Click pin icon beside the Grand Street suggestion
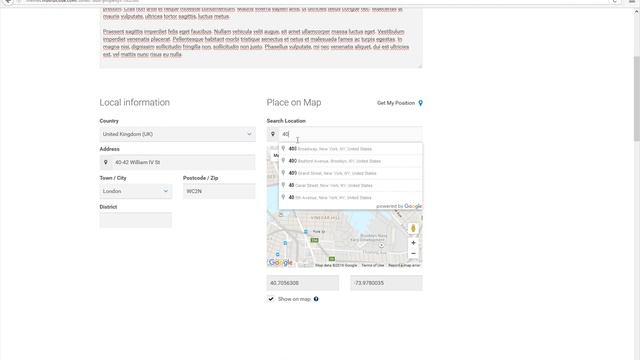The width and height of the screenshot is (640, 360). click(x=283, y=173)
